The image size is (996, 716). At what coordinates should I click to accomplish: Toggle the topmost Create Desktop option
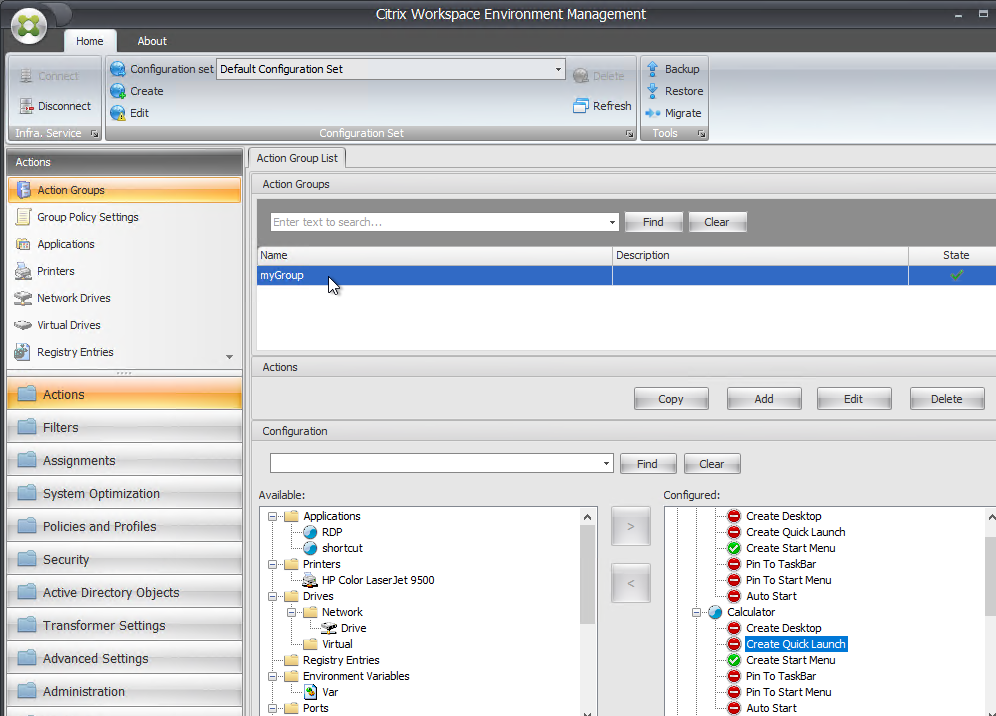[734, 516]
